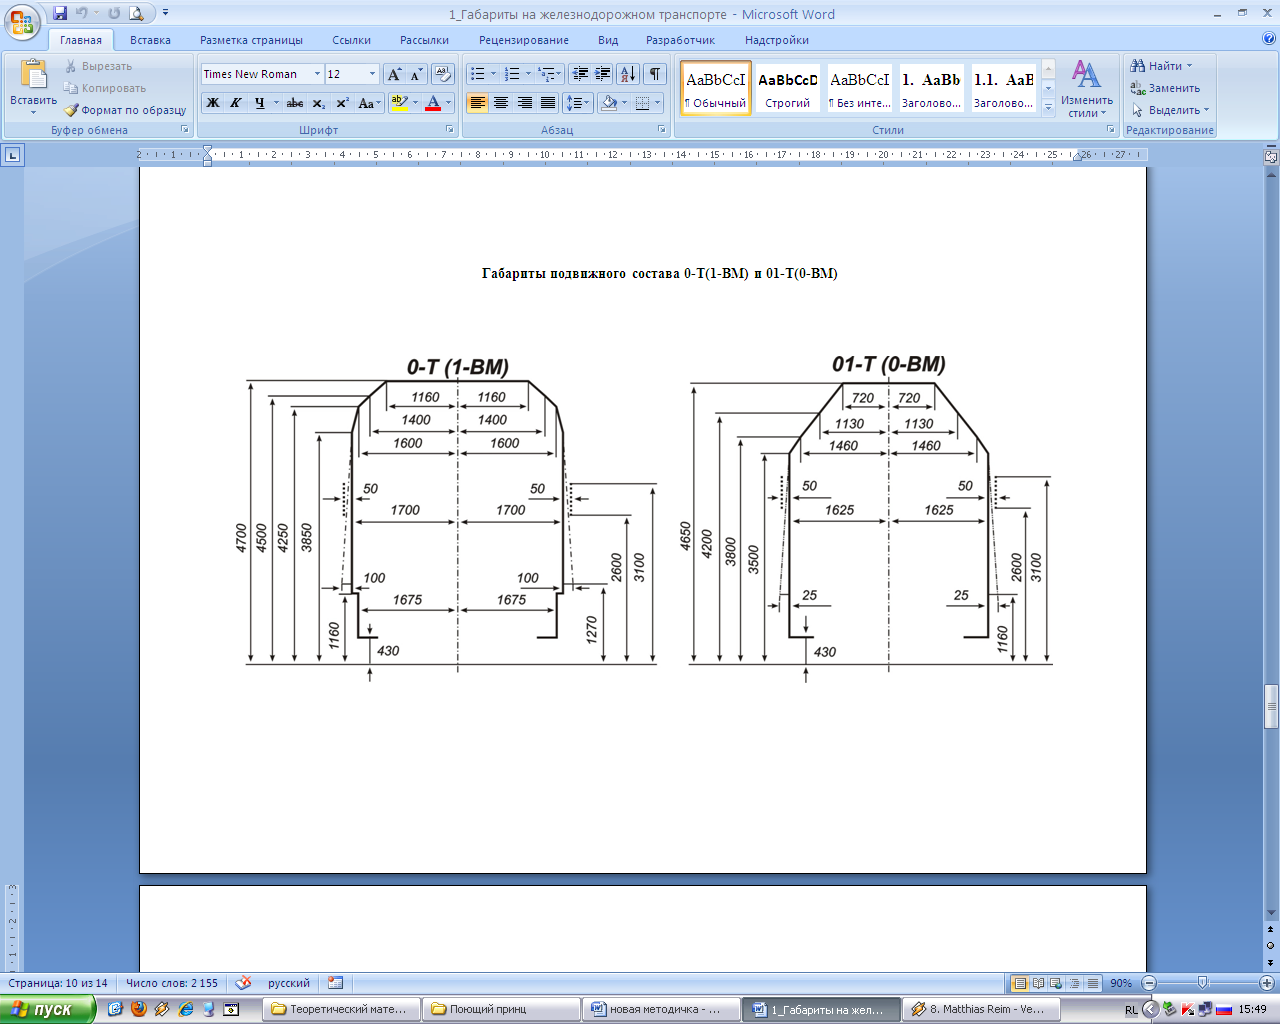Open the font size 12 dropdown

[372, 74]
